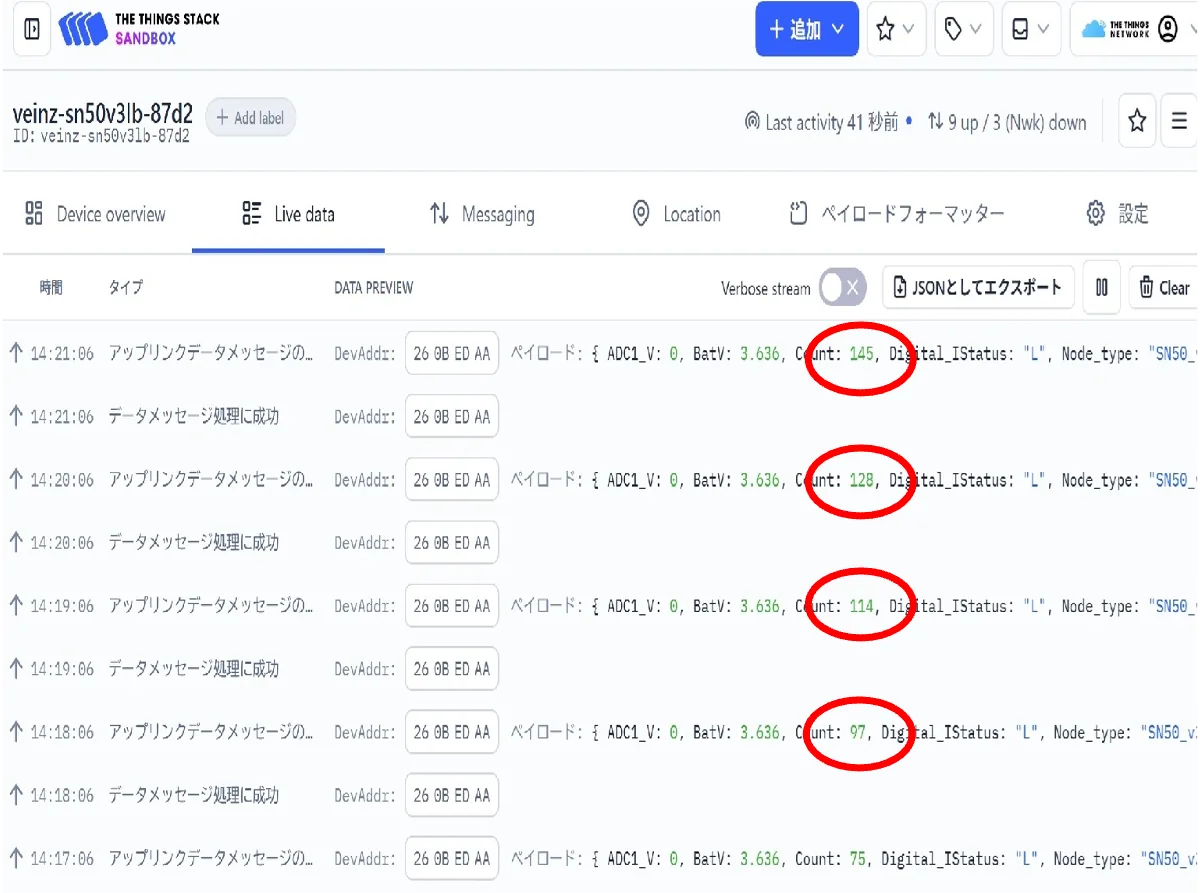Switch to Device overview tab
This screenshot has height=893, width=1200.
coord(95,214)
